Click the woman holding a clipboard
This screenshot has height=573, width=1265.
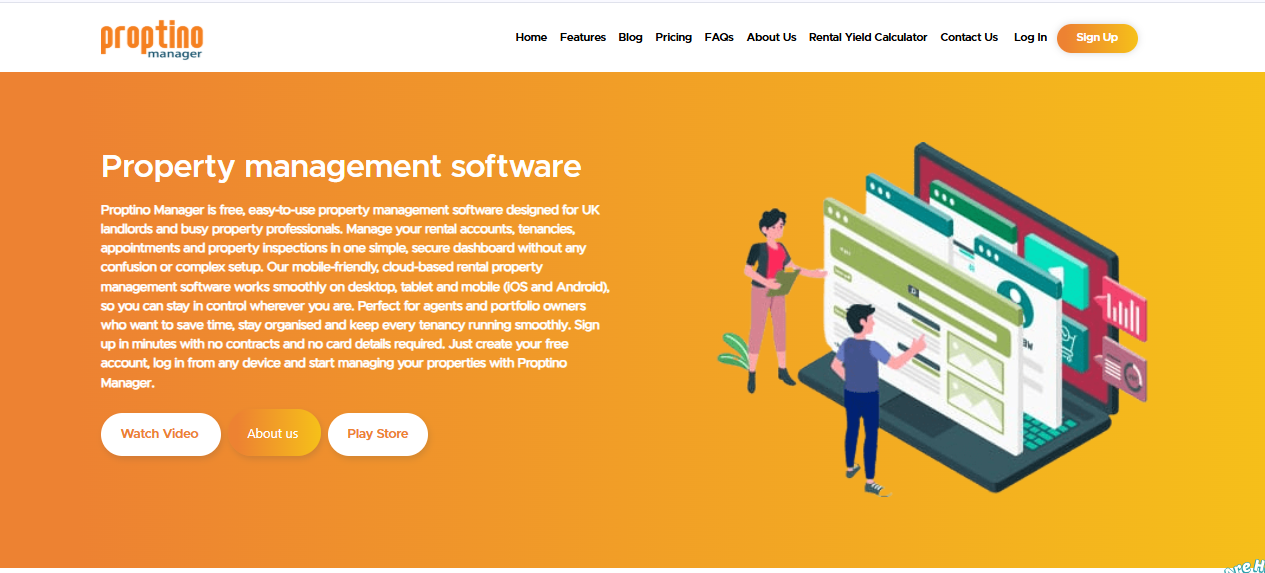pos(772,295)
